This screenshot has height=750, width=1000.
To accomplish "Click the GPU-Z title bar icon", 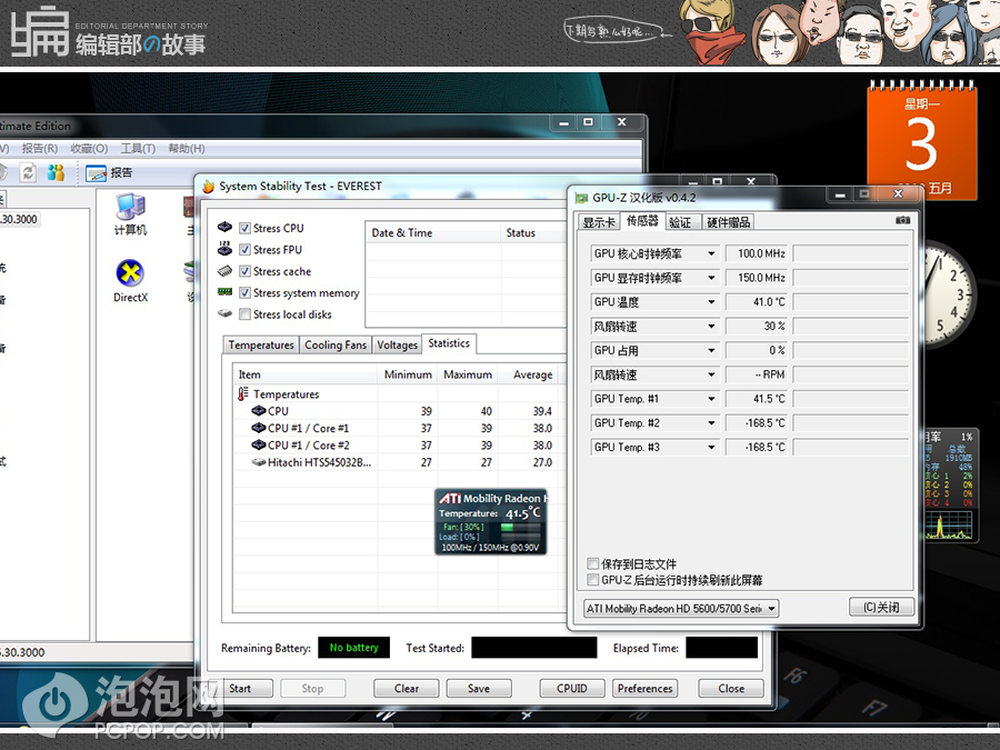I will [581, 198].
